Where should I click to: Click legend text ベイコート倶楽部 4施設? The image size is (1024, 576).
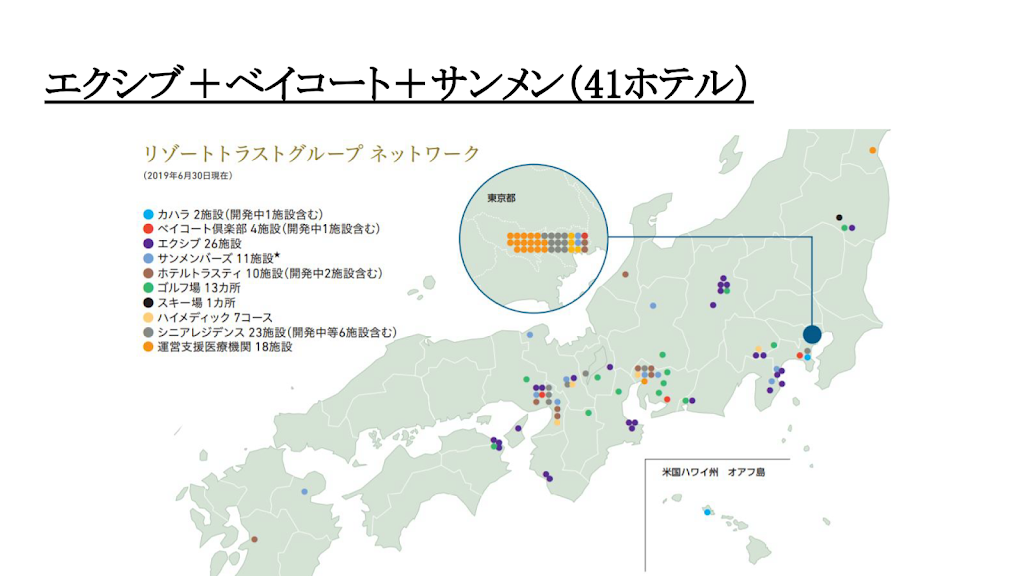[268, 229]
